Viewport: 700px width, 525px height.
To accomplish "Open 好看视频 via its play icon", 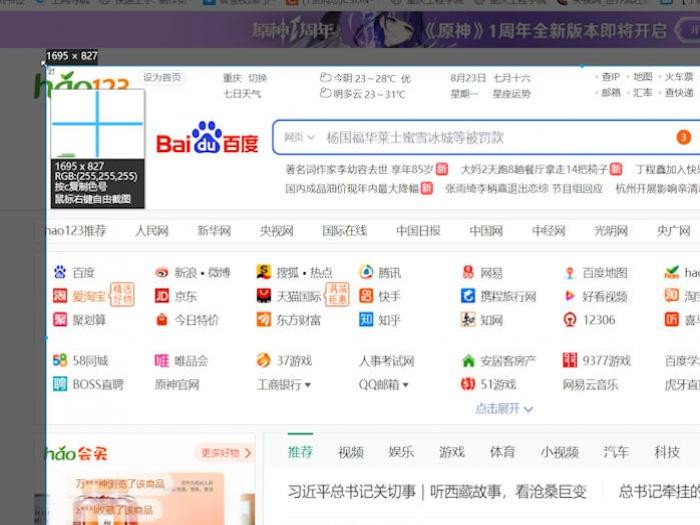I will tap(570, 296).
